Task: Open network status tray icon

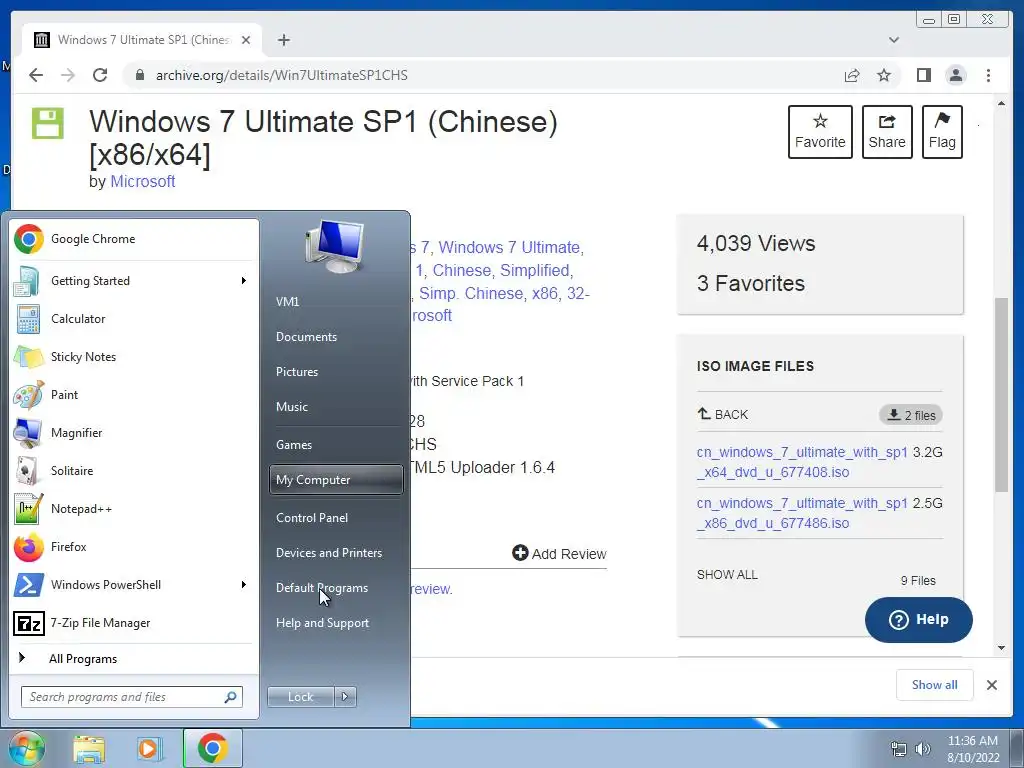Action: [899, 749]
